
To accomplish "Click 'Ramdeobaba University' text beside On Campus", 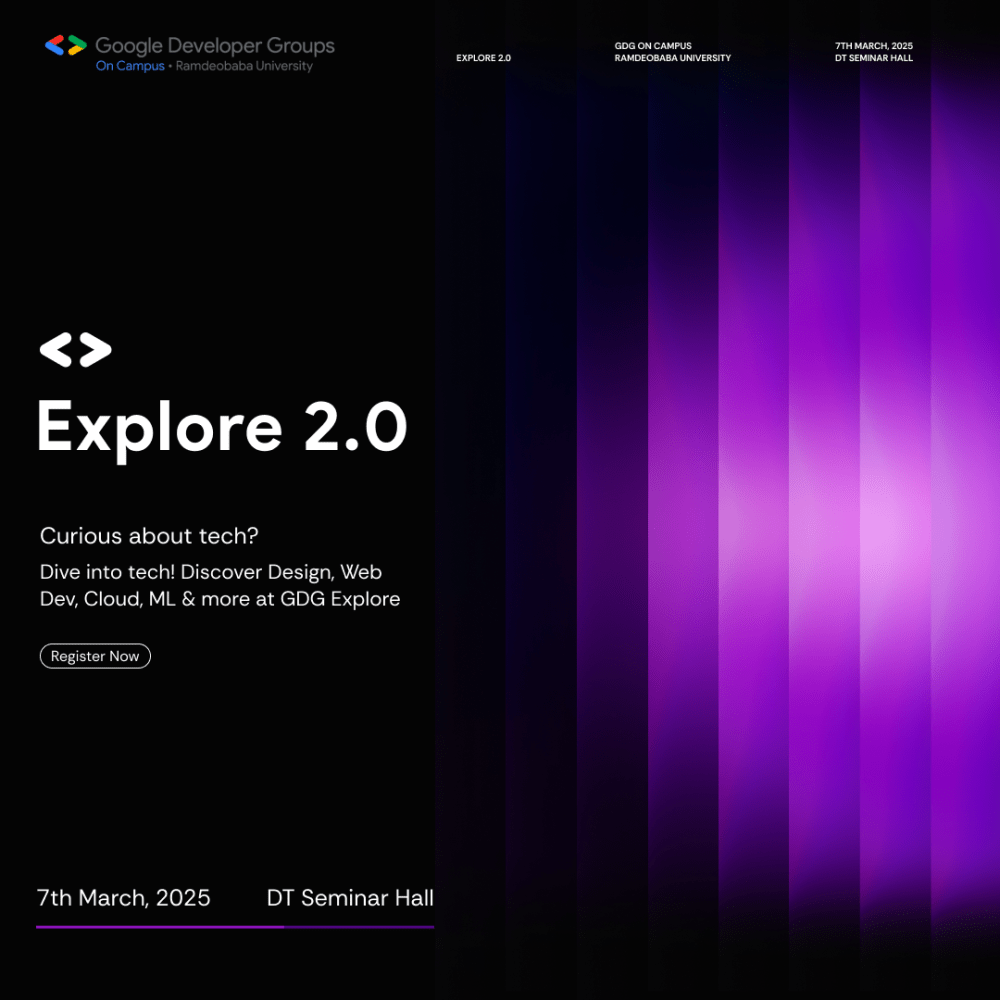I will (244, 66).
